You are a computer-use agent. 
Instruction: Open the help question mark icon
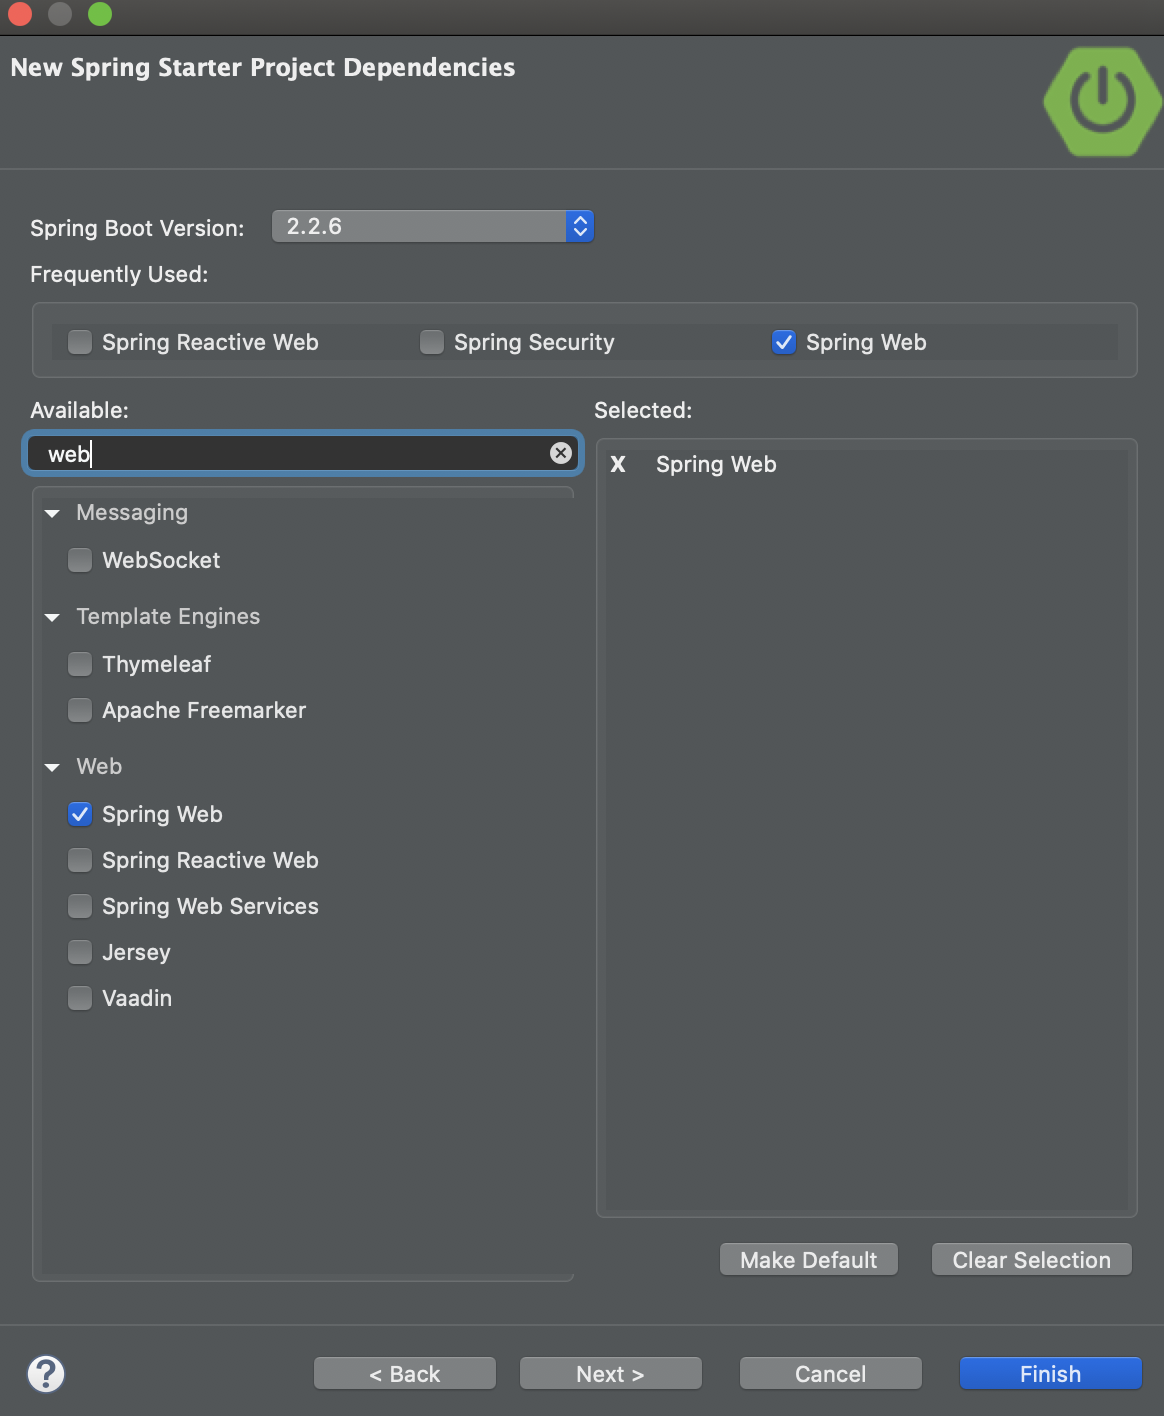coord(46,1373)
